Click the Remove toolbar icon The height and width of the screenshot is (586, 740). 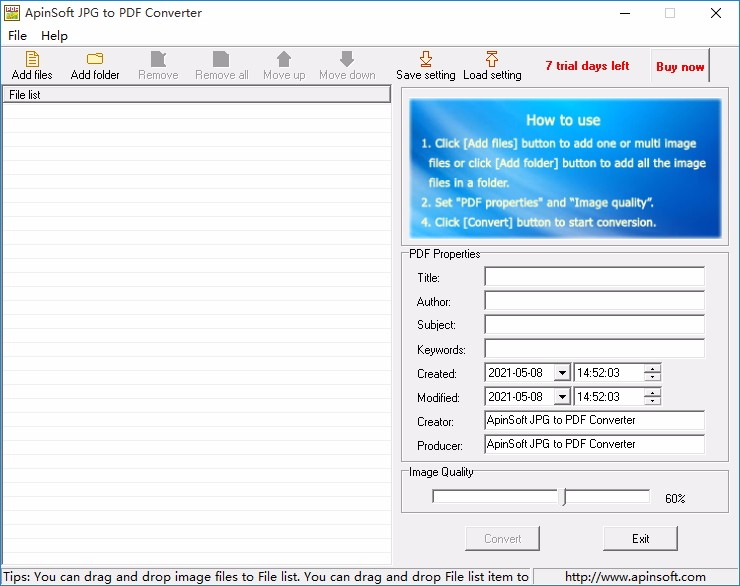(x=158, y=59)
